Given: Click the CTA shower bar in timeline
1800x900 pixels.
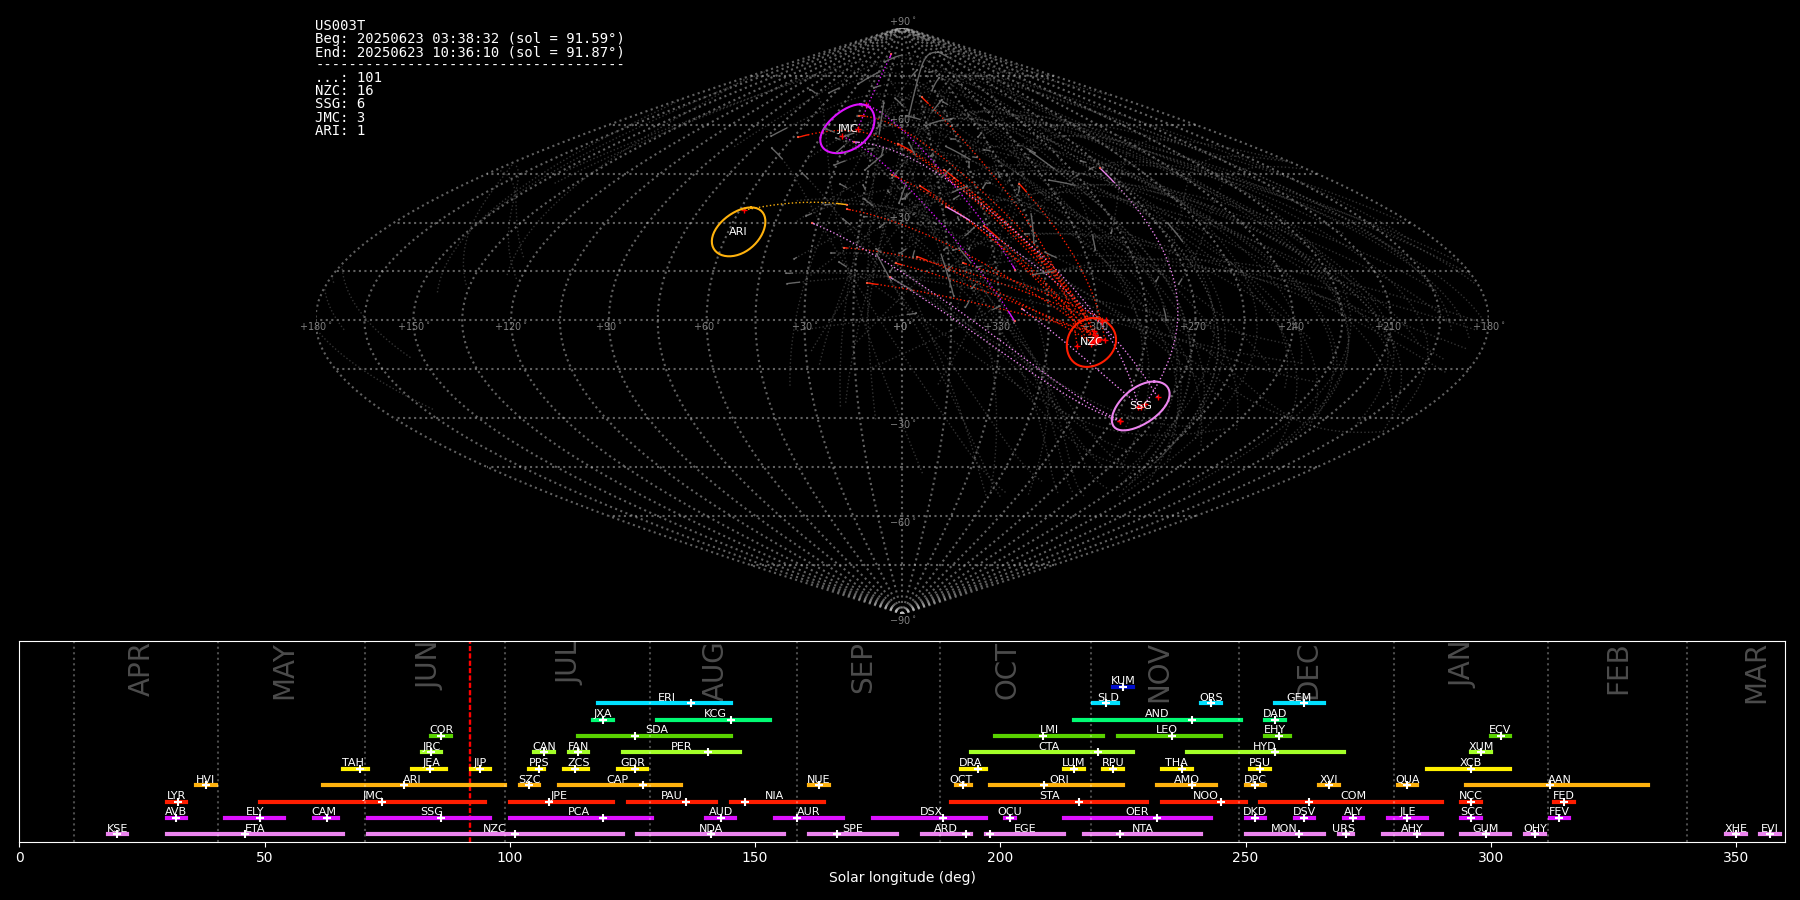Looking at the screenshot, I should [x=1052, y=752].
